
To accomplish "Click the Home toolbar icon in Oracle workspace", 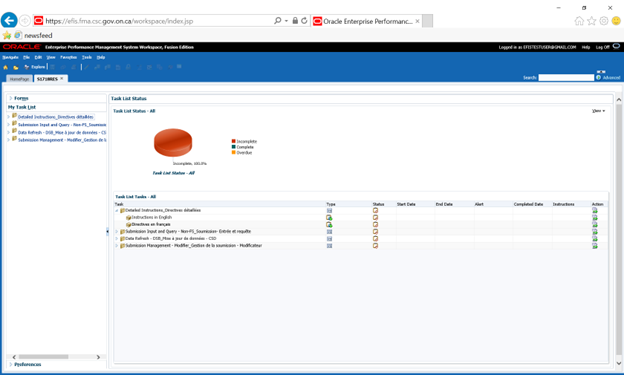I will click(6, 67).
